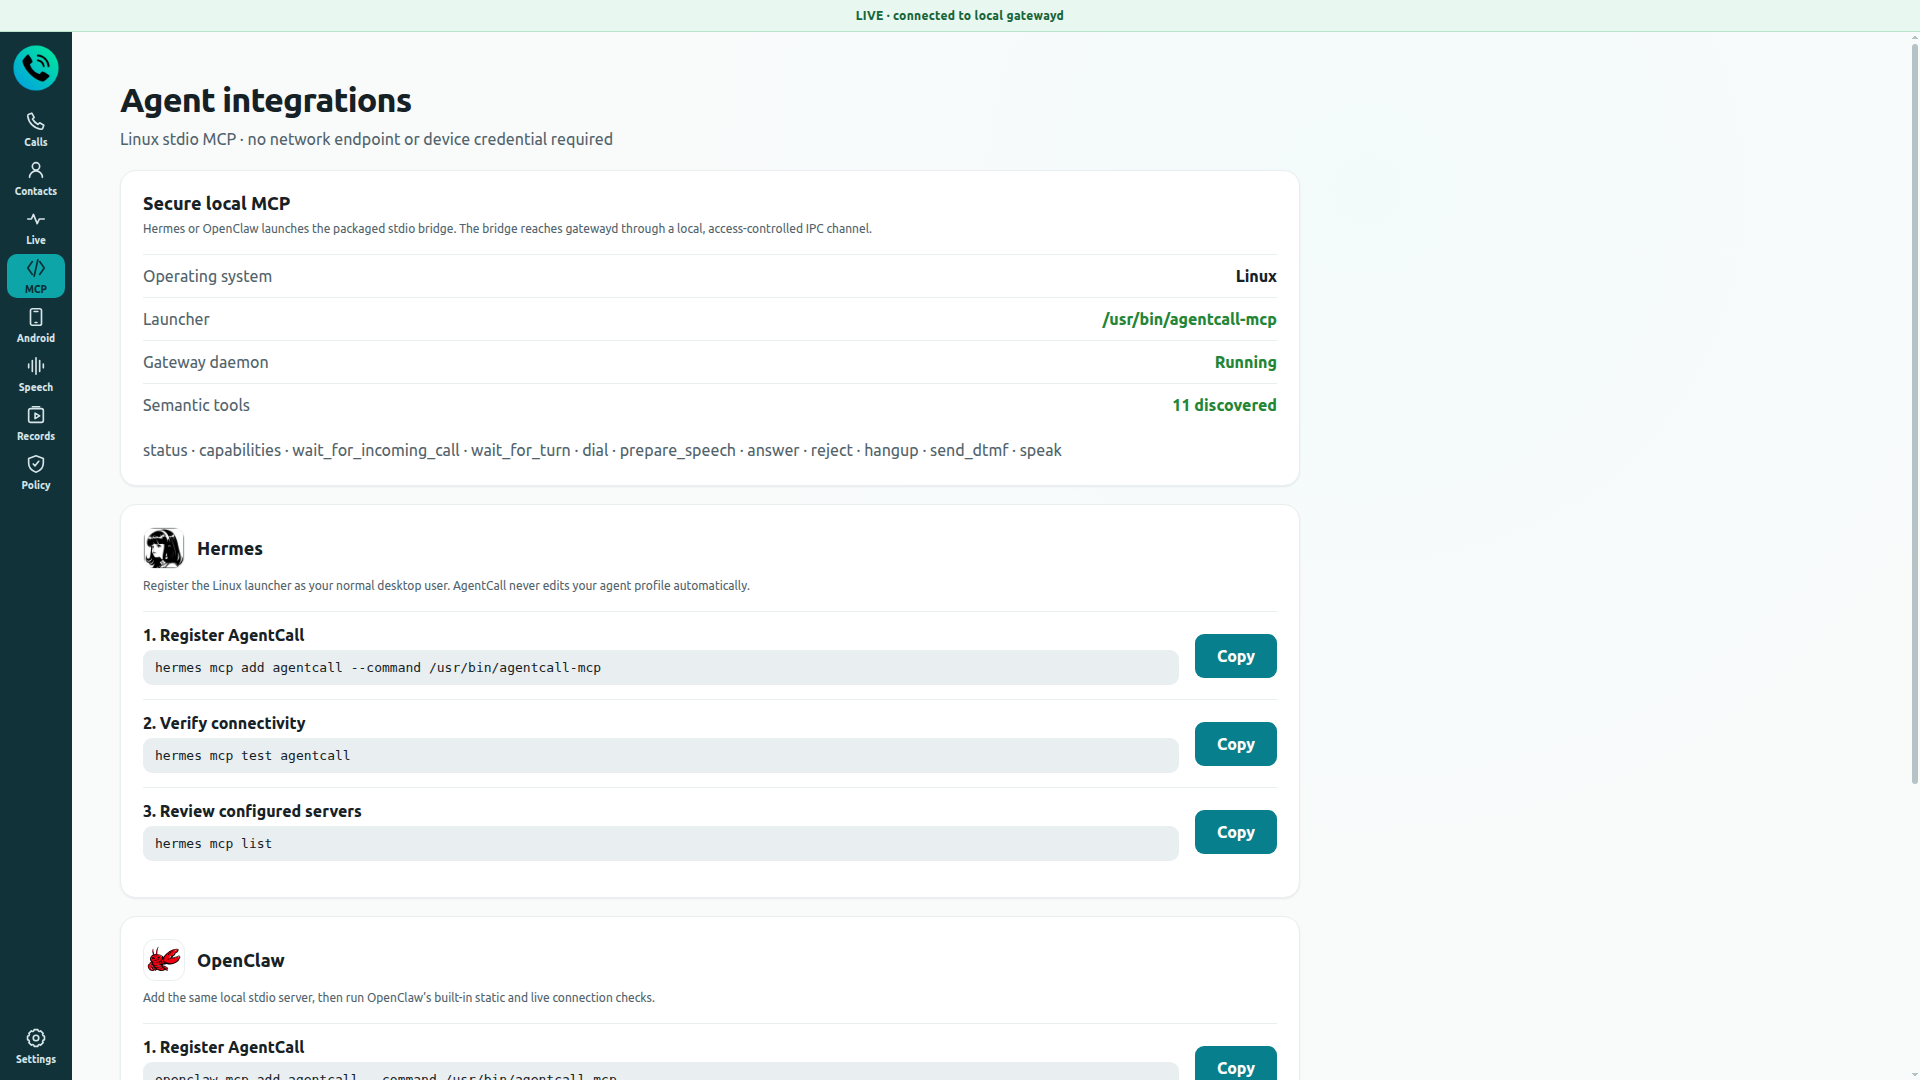The height and width of the screenshot is (1080, 1920).
Task: Click the Gateway daemon Running status
Action: (1245, 362)
